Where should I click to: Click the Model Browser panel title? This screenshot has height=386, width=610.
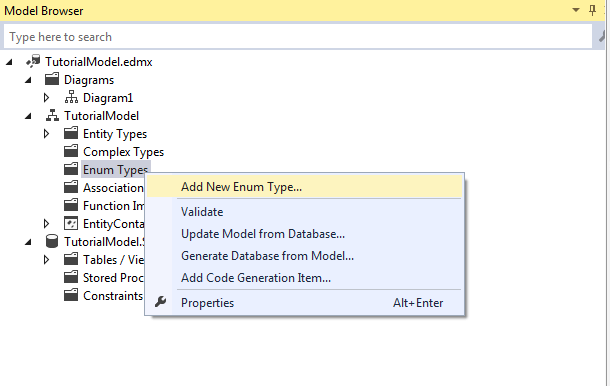pos(44,11)
